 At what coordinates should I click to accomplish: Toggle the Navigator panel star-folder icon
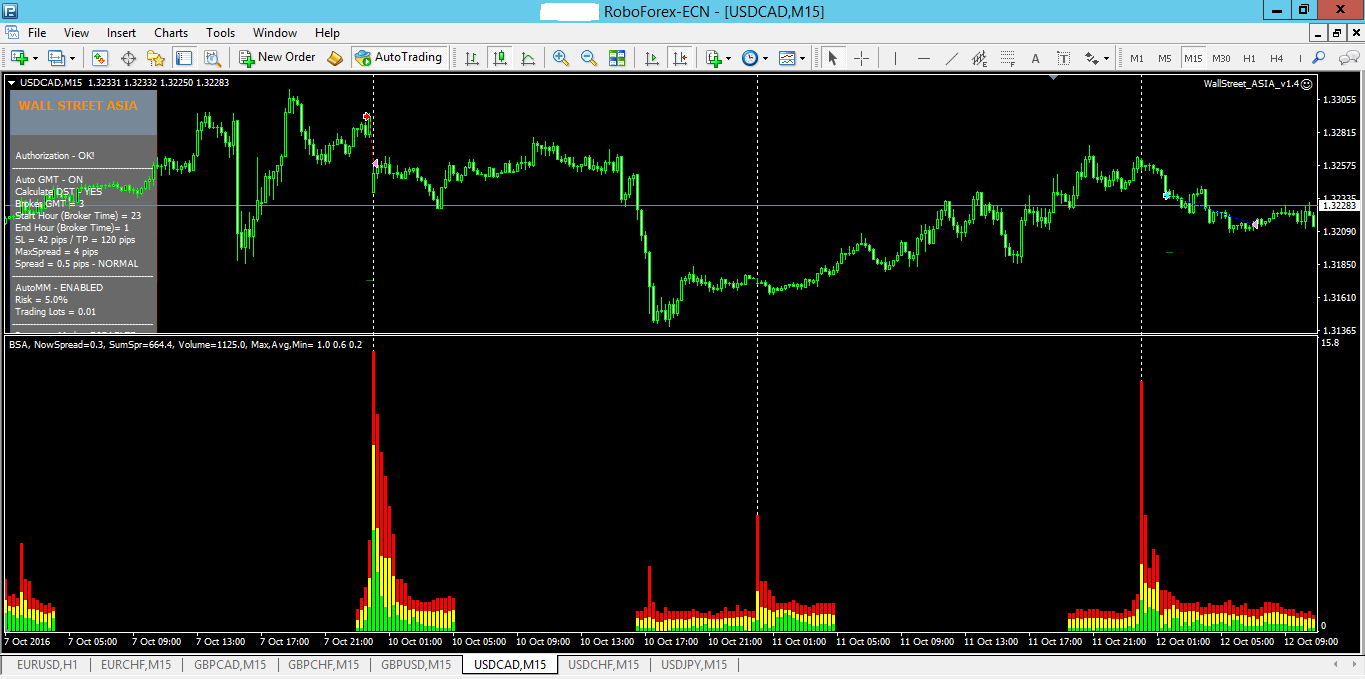coord(156,58)
